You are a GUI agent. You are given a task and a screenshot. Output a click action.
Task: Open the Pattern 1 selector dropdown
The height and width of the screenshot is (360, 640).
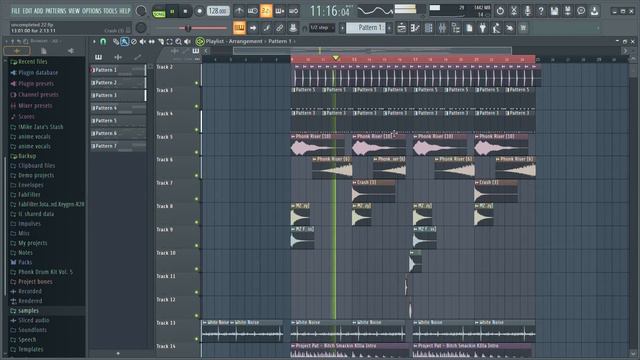pos(366,28)
